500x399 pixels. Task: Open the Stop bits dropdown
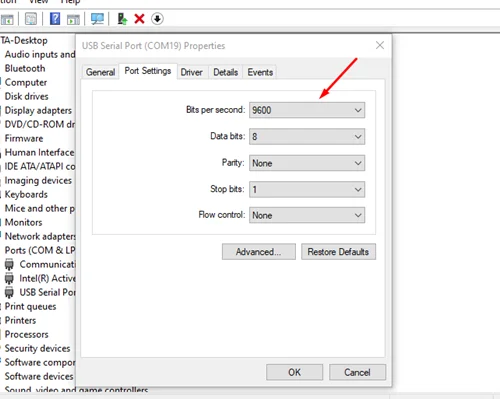307,190
